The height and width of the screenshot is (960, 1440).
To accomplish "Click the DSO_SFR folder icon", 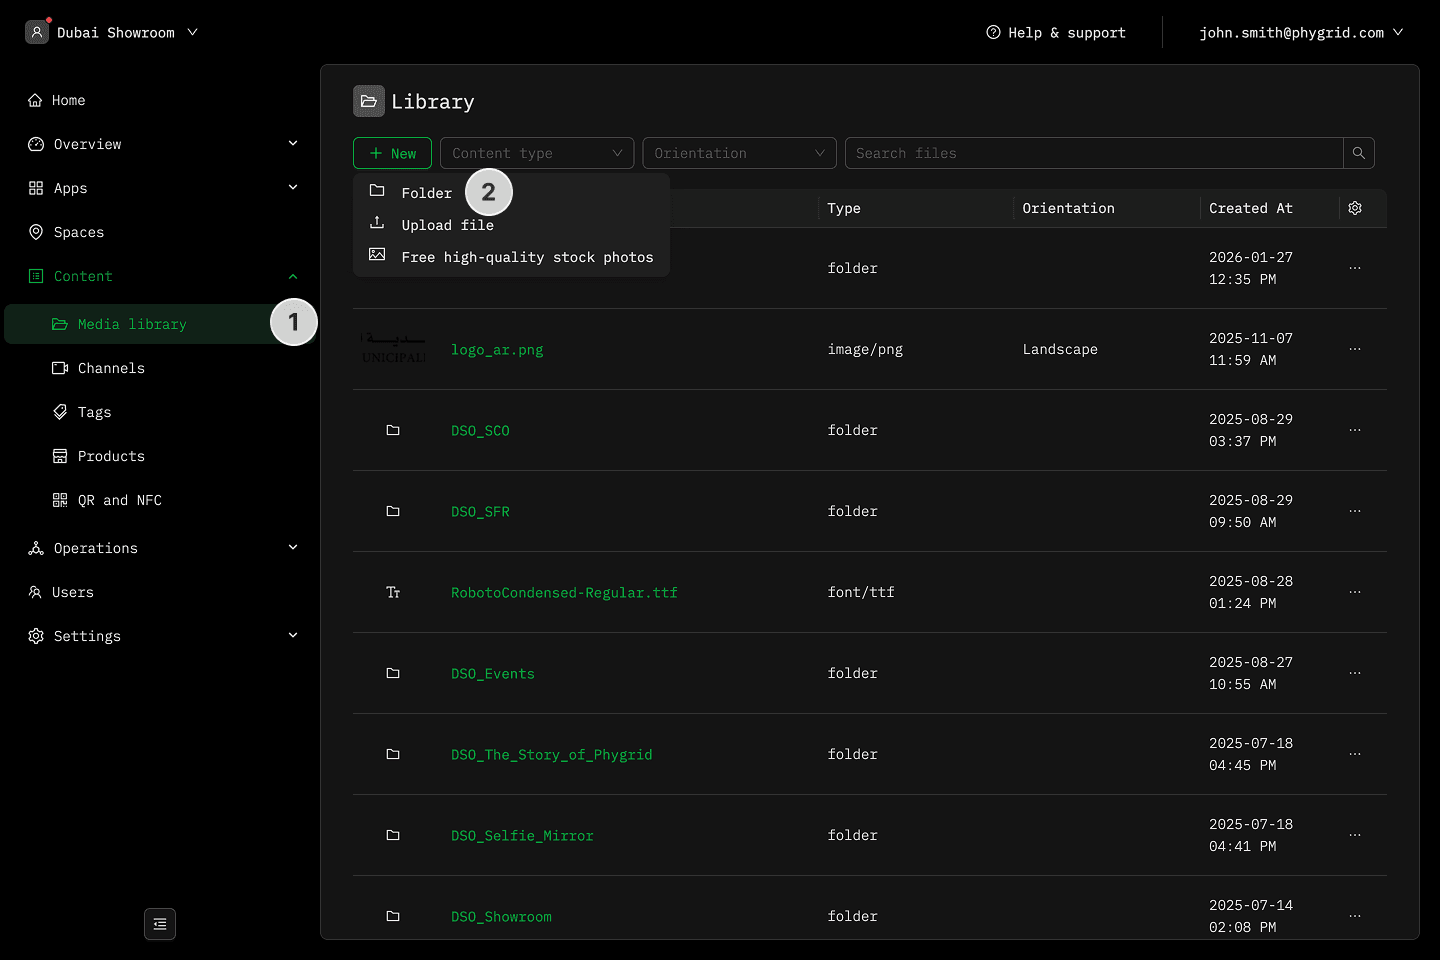I will 393,511.
